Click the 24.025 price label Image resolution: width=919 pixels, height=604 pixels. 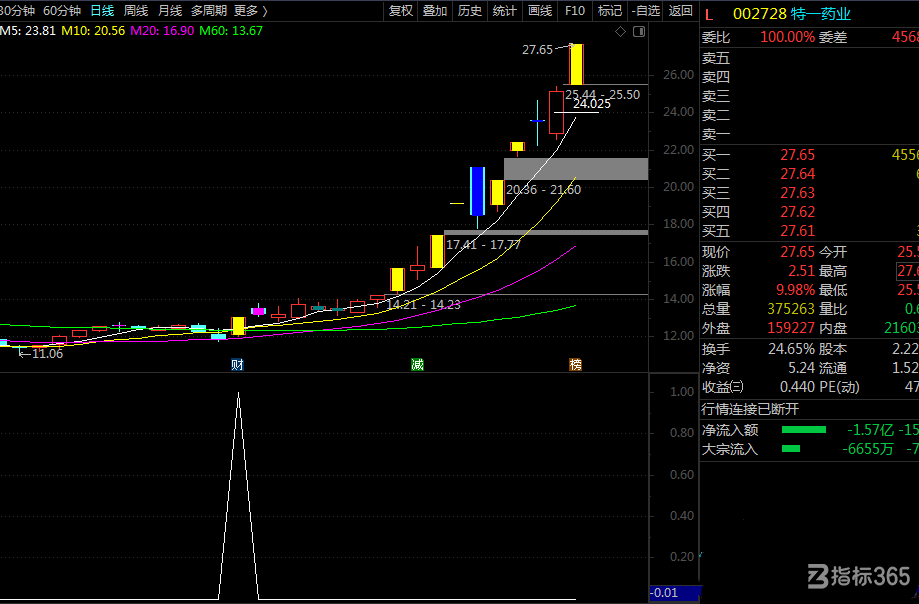tap(591, 104)
